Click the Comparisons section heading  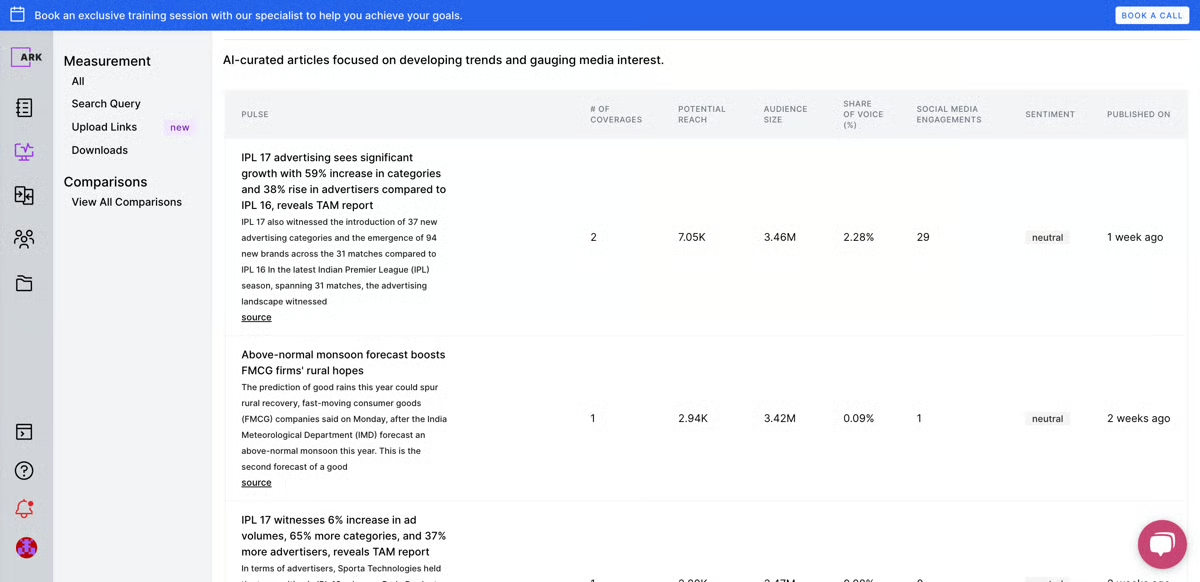105,182
